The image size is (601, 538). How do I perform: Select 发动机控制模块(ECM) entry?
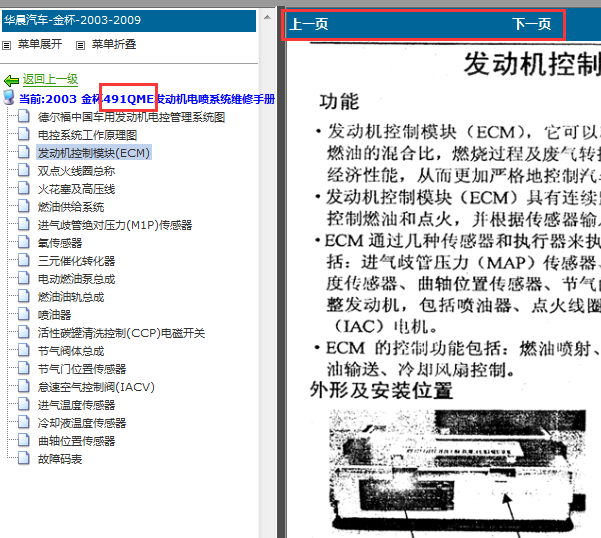coord(94,153)
